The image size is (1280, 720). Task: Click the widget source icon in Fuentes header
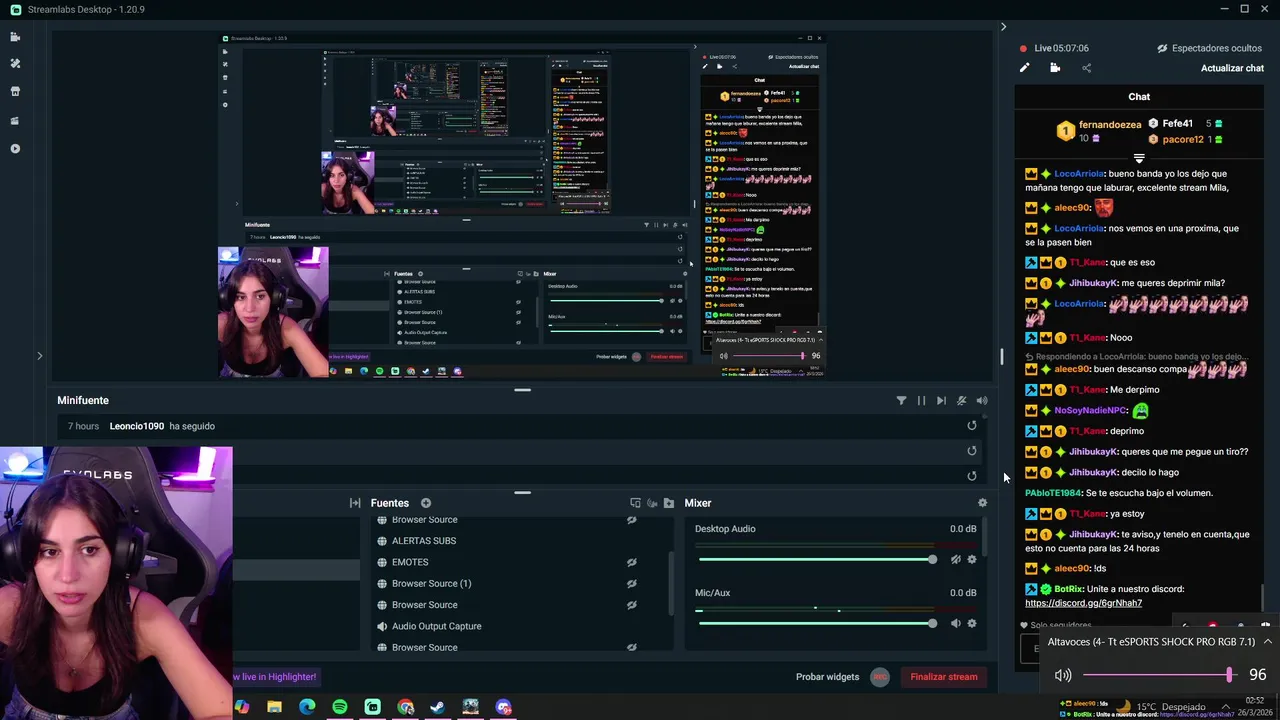[x=635, y=503]
